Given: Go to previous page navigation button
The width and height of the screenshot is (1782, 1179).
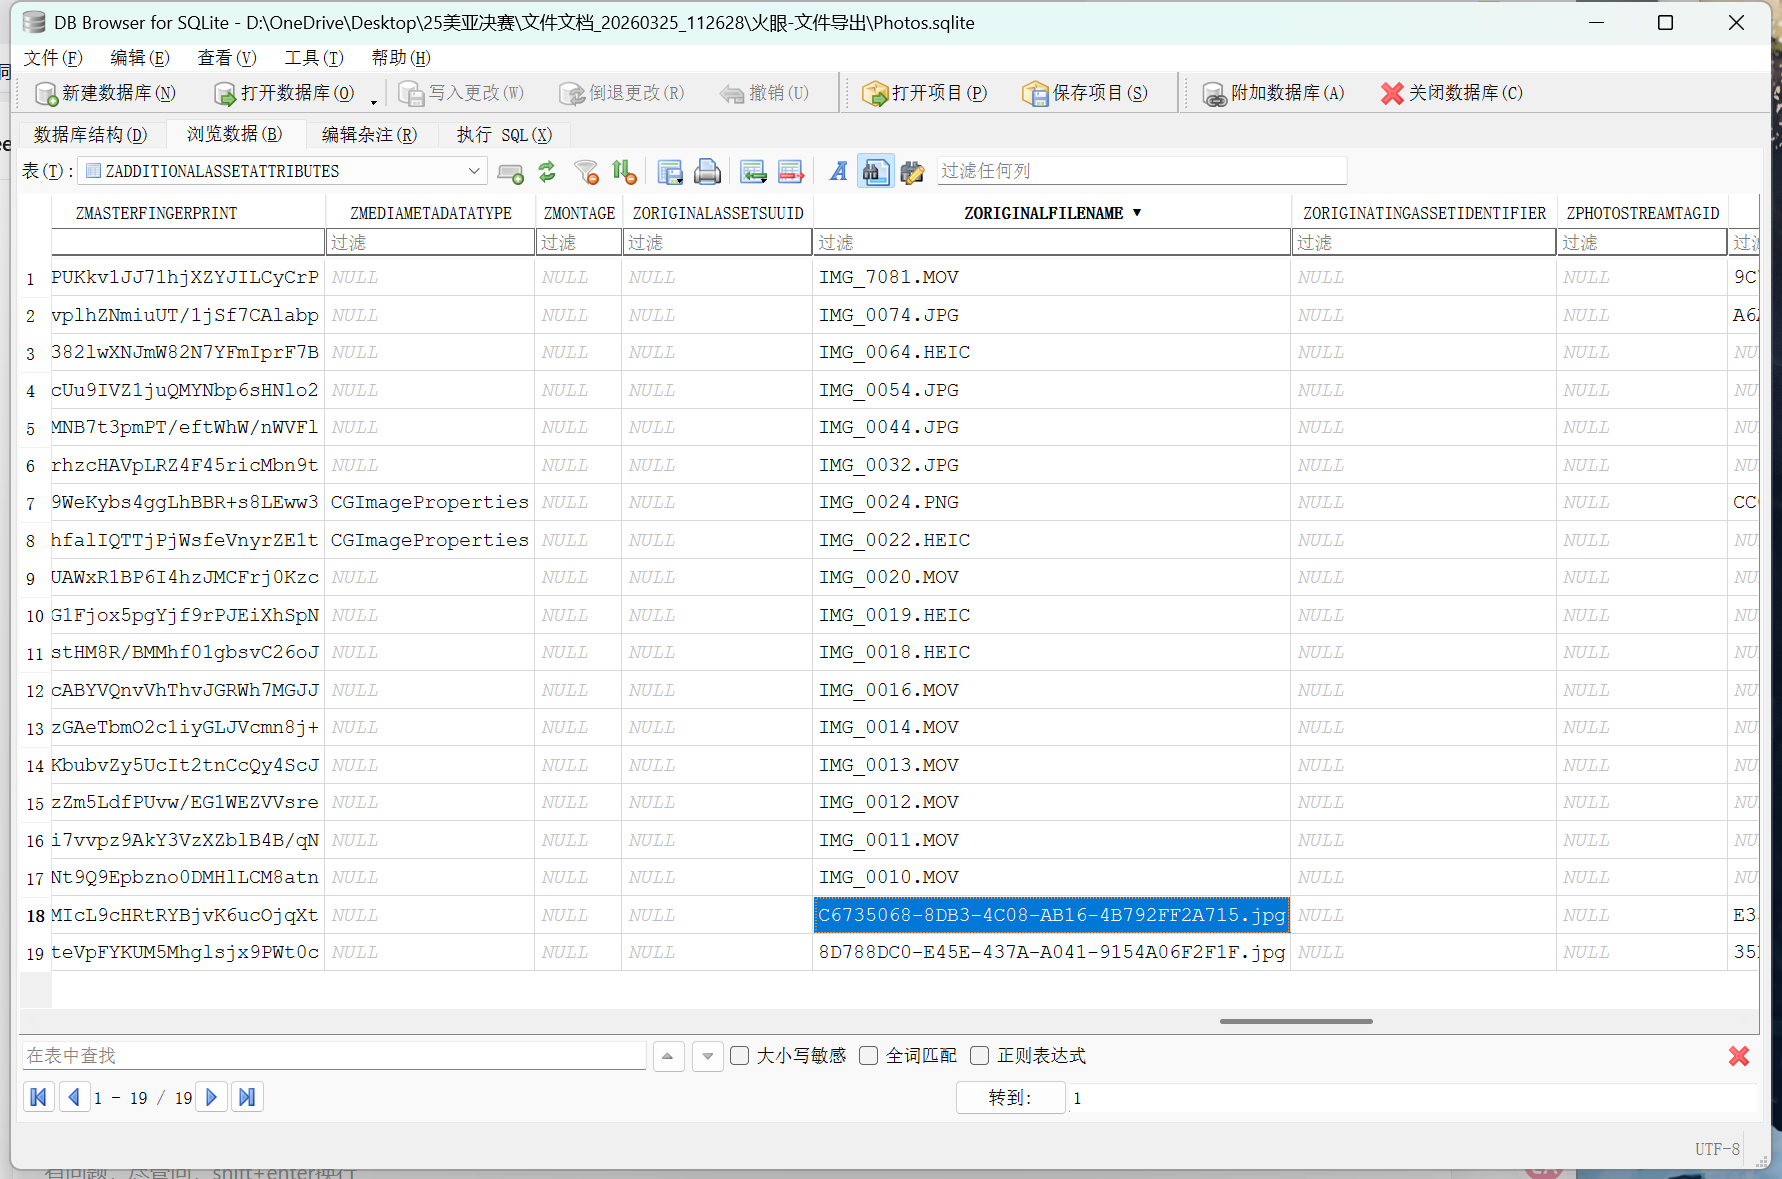Looking at the screenshot, I should point(73,1097).
